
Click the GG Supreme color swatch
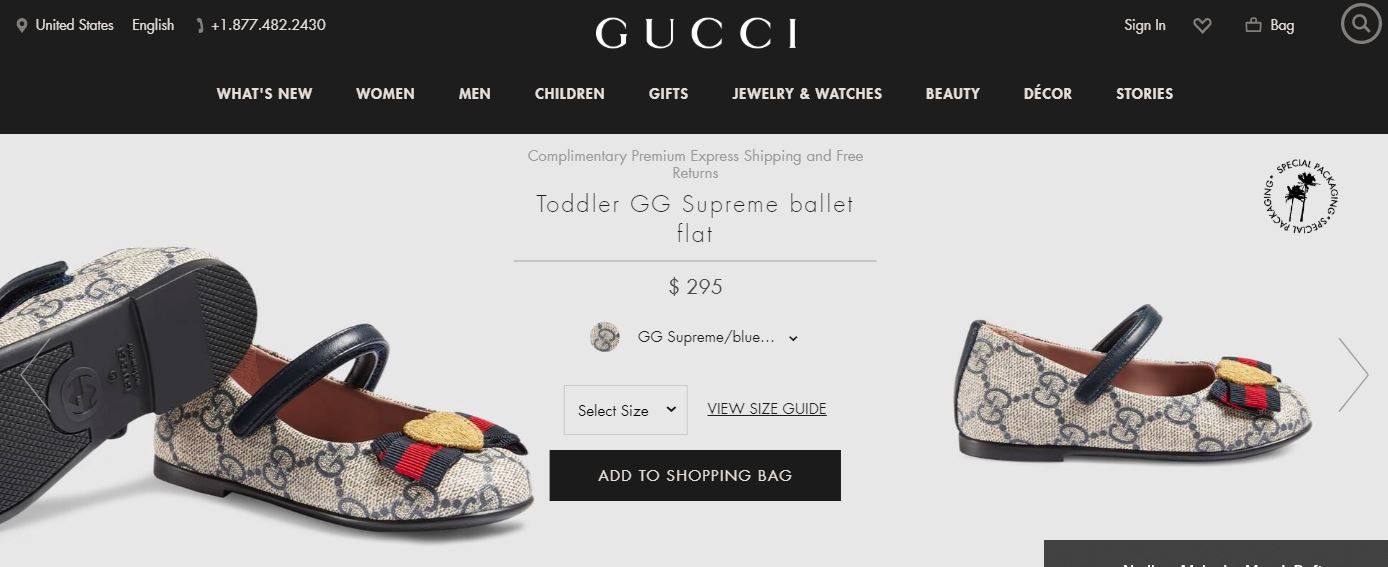click(605, 337)
